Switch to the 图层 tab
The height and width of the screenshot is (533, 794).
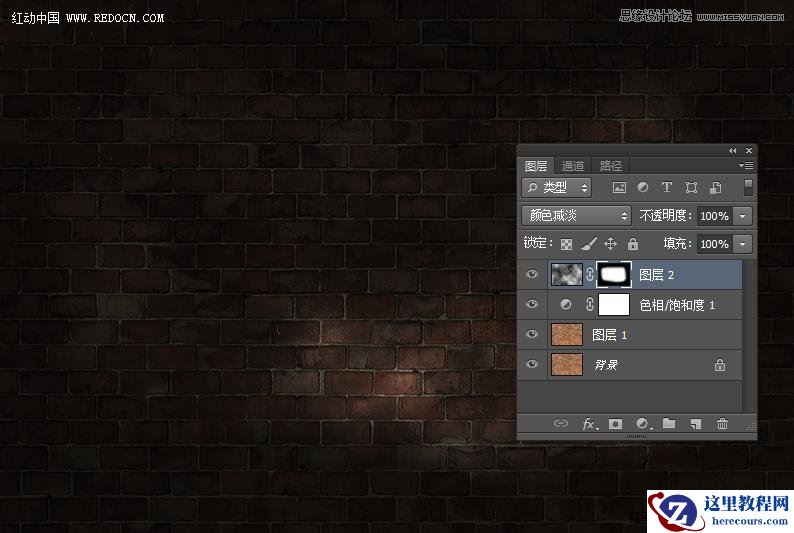[x=536, y=166]
